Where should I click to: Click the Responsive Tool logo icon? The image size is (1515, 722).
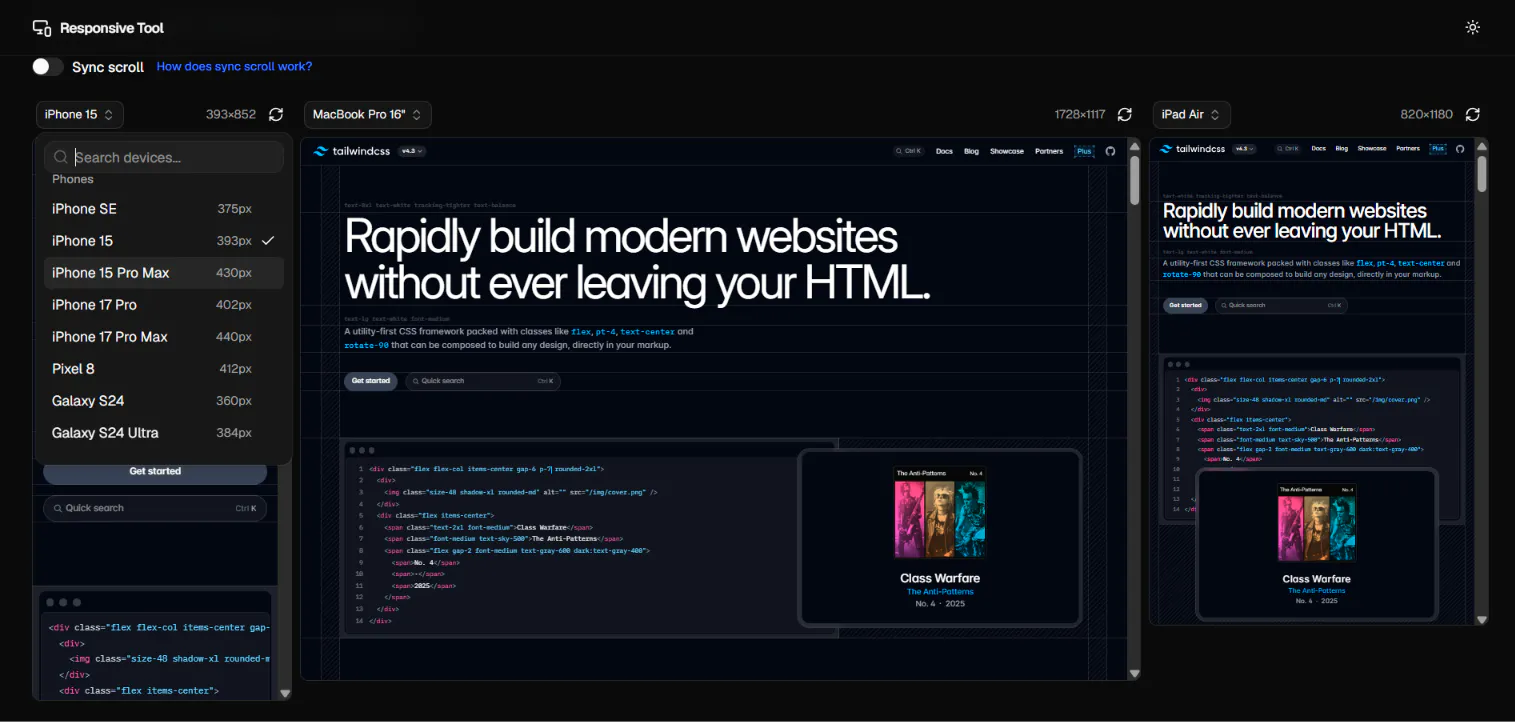pyautogui.click(x=42, y=28)
